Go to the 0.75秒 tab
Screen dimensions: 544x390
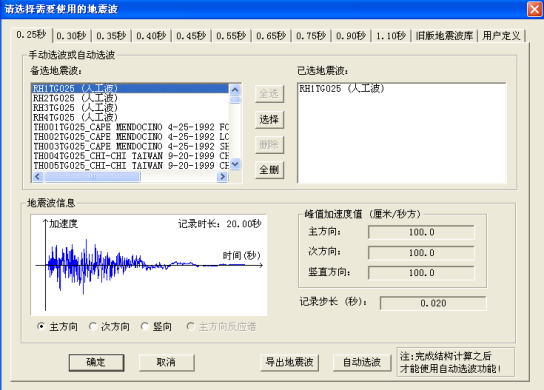pyautogui.click(x=311, y=36)
